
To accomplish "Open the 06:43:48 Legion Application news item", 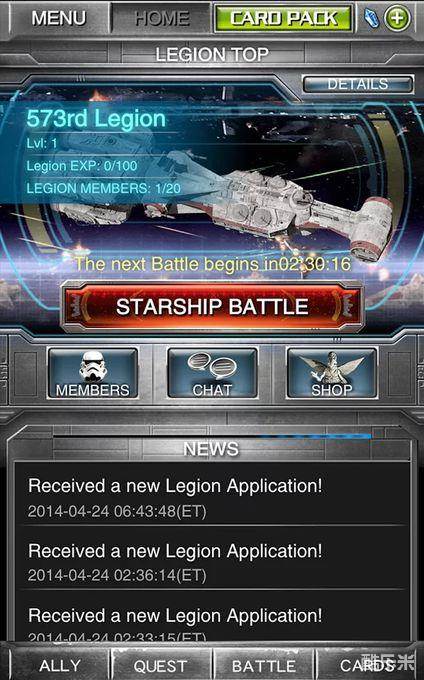I will 212,497.
